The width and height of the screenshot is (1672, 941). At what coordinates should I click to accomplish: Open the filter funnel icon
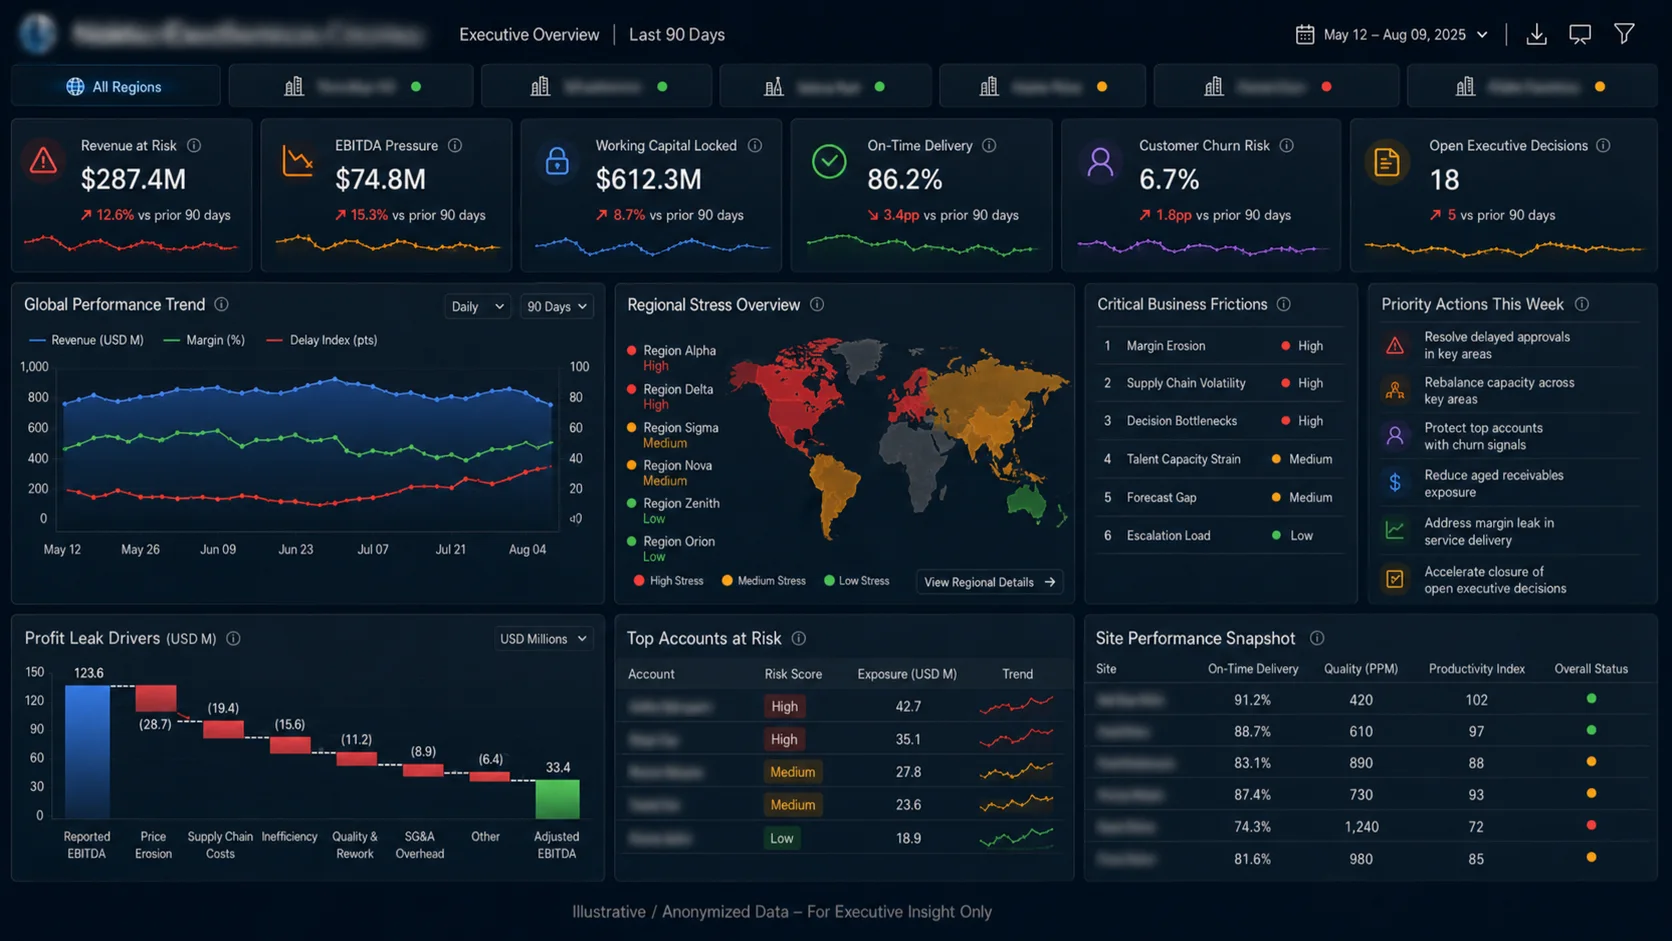(1624, 34)
